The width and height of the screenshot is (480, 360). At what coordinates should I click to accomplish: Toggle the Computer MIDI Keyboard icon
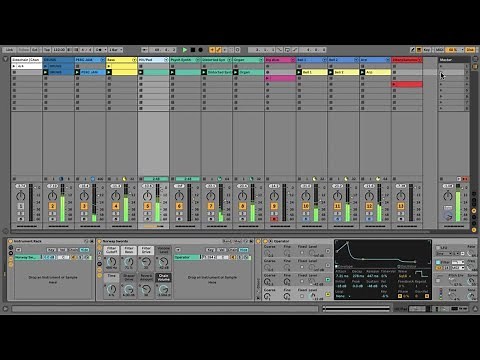point(419,50)
